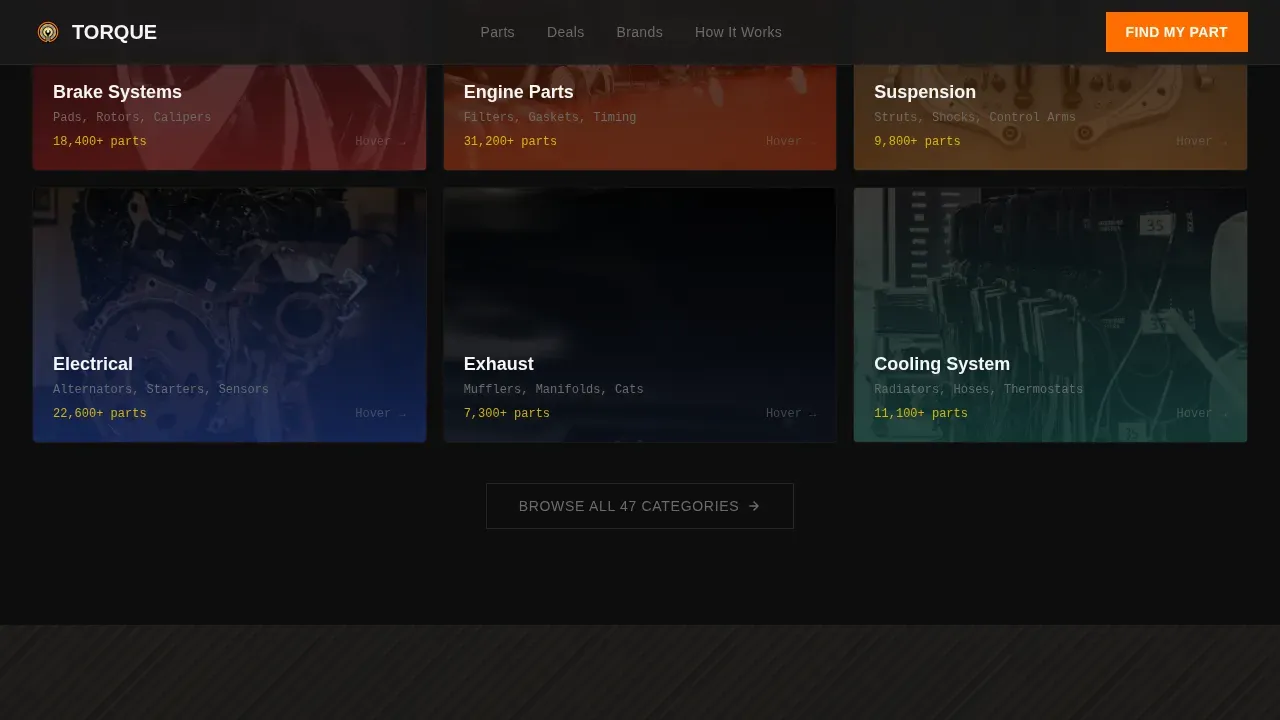The height and width of the screenshot is (720, 1280).
Task: Click Hover arrow on Electrical card
Action: pyautogui.click(x=381, y=414)
